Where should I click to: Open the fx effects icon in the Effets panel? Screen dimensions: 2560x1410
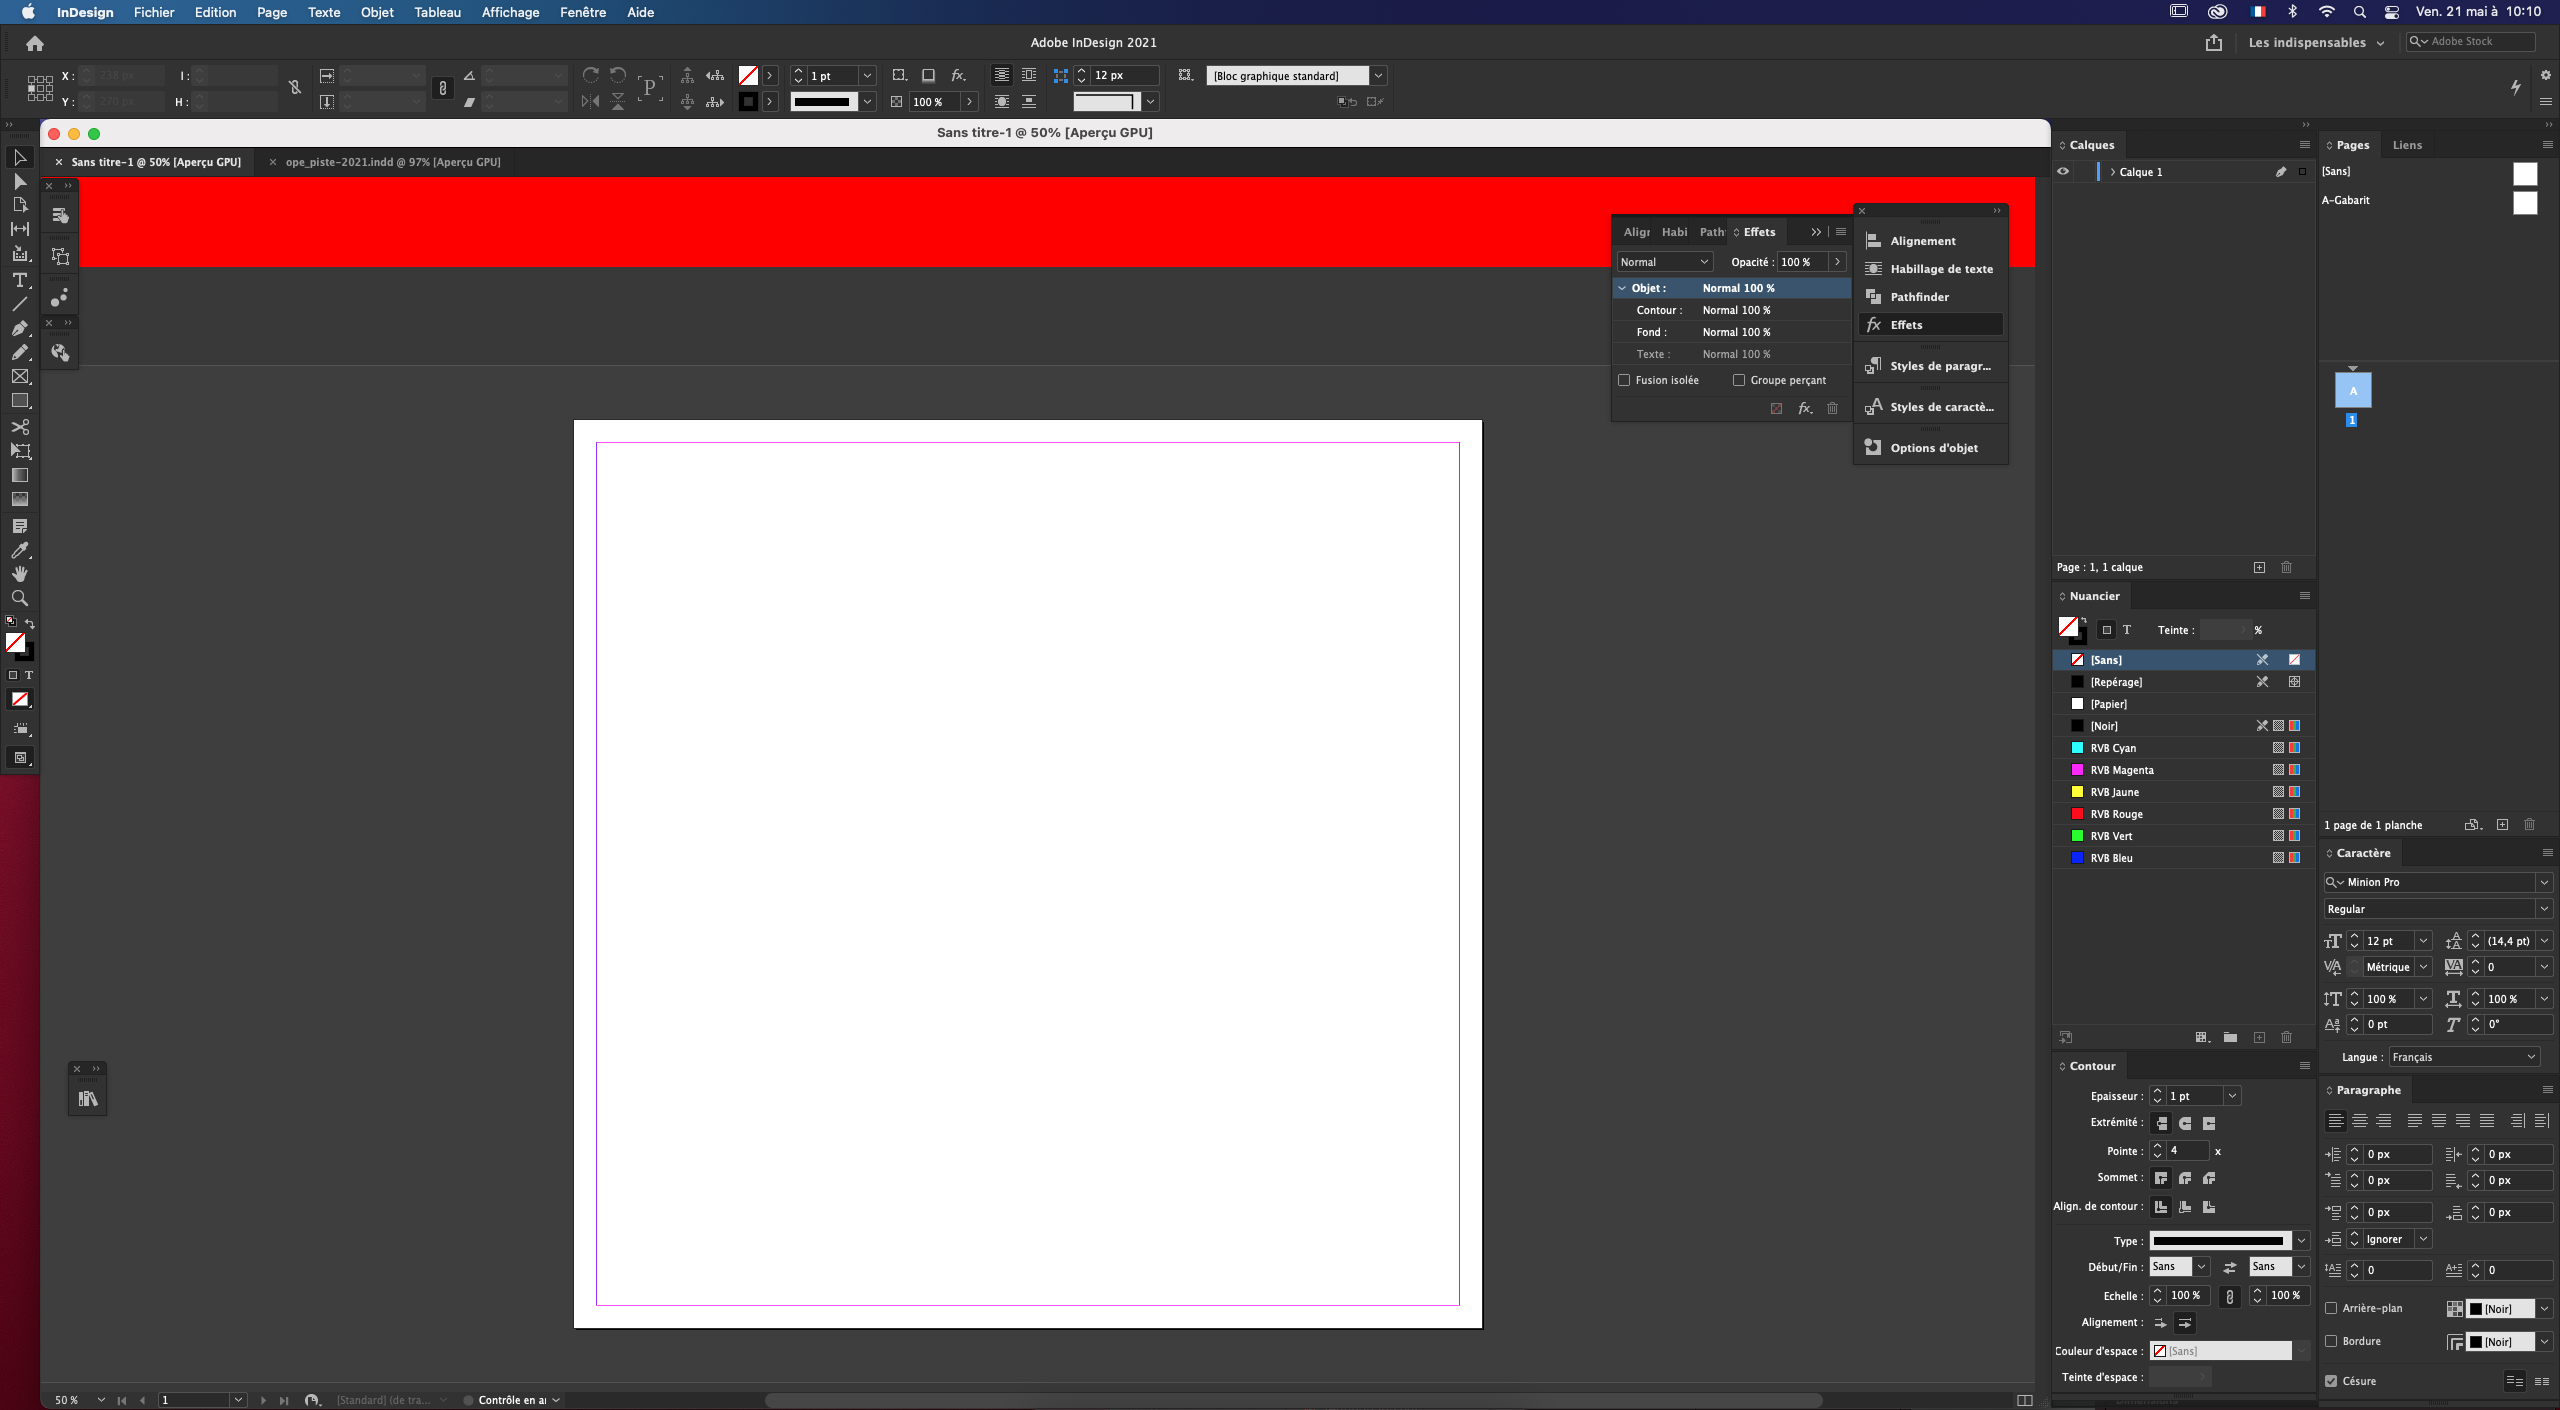(1803, 408)
